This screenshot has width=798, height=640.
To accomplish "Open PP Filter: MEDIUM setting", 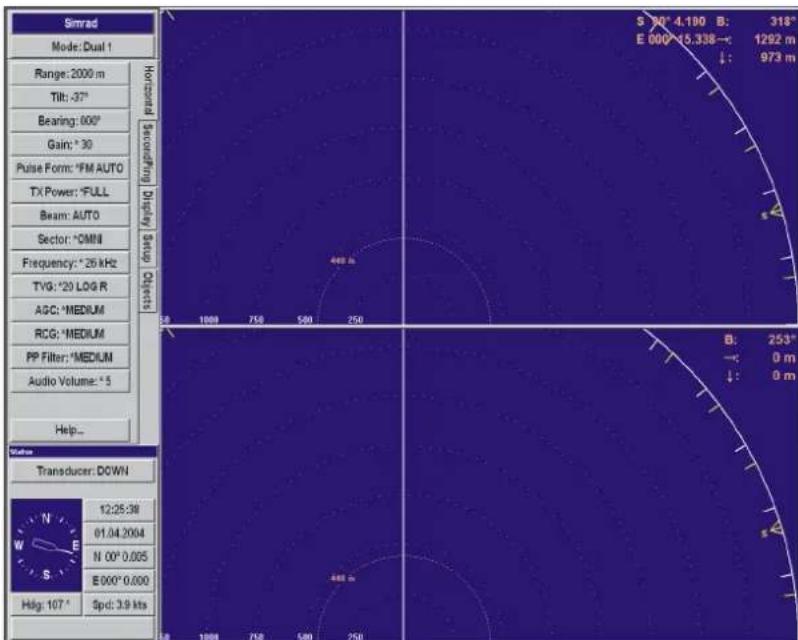I will [x=70, y=358].
